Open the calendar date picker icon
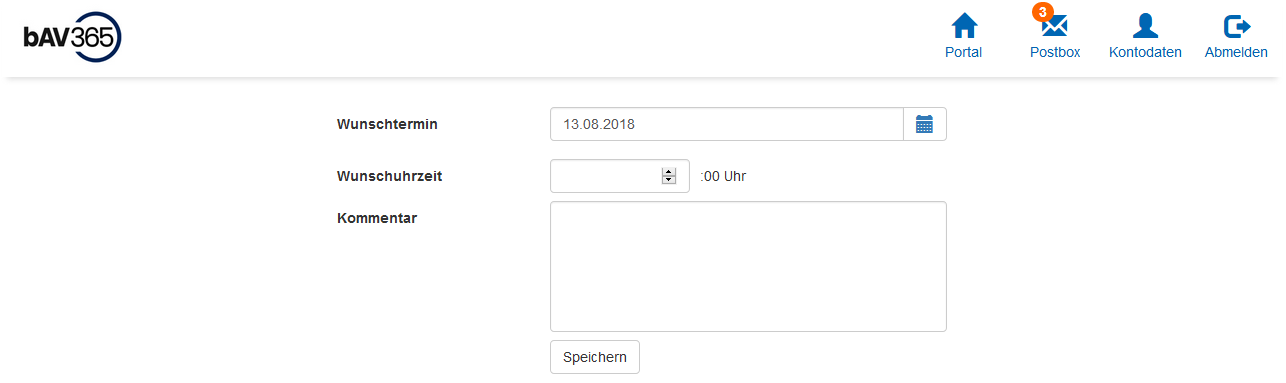Image resolution: width=1286 pixels, height=383 pixels. [x=925, y=124]
